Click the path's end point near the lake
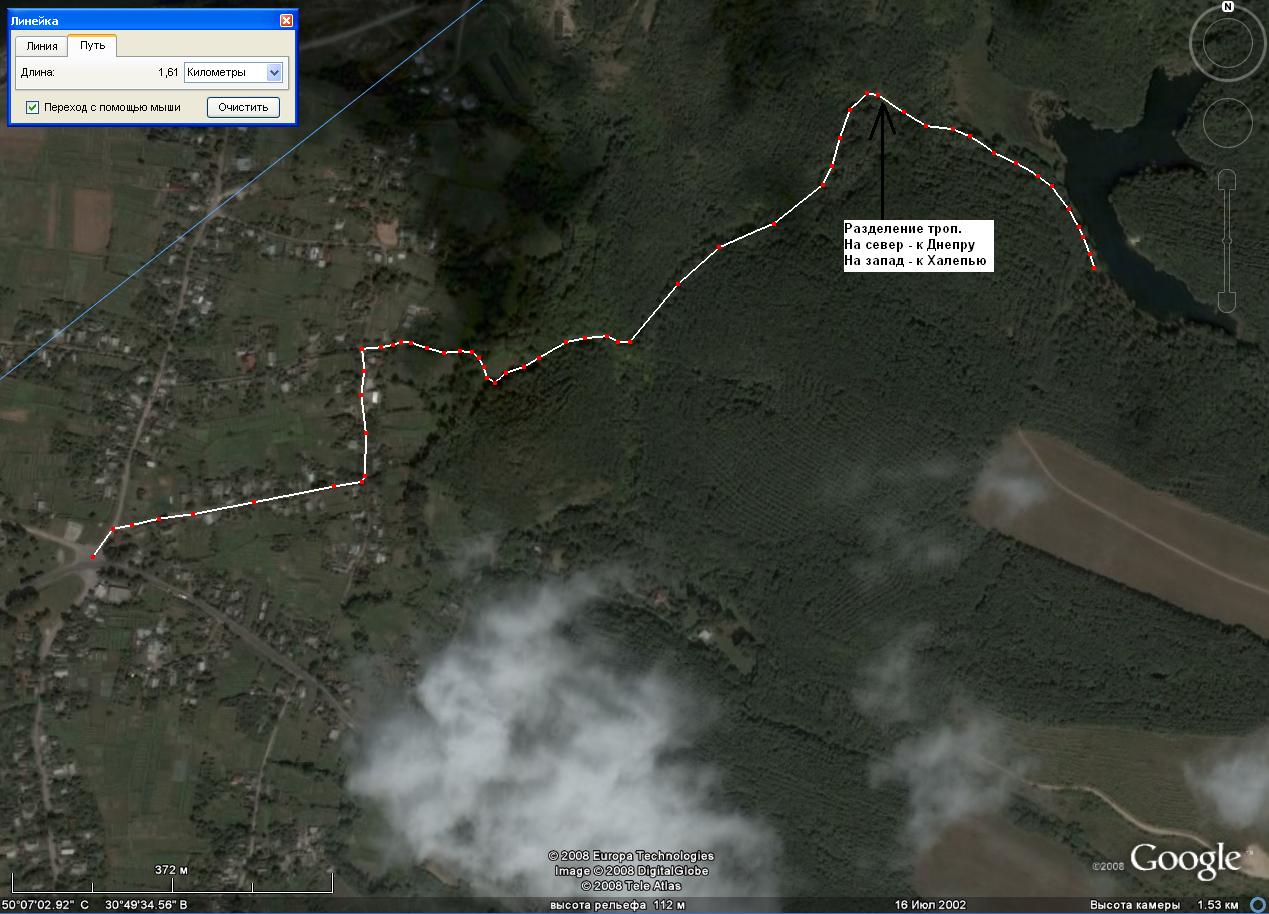The width and height of the screenshot is (1269, 914). point(1093,268)
